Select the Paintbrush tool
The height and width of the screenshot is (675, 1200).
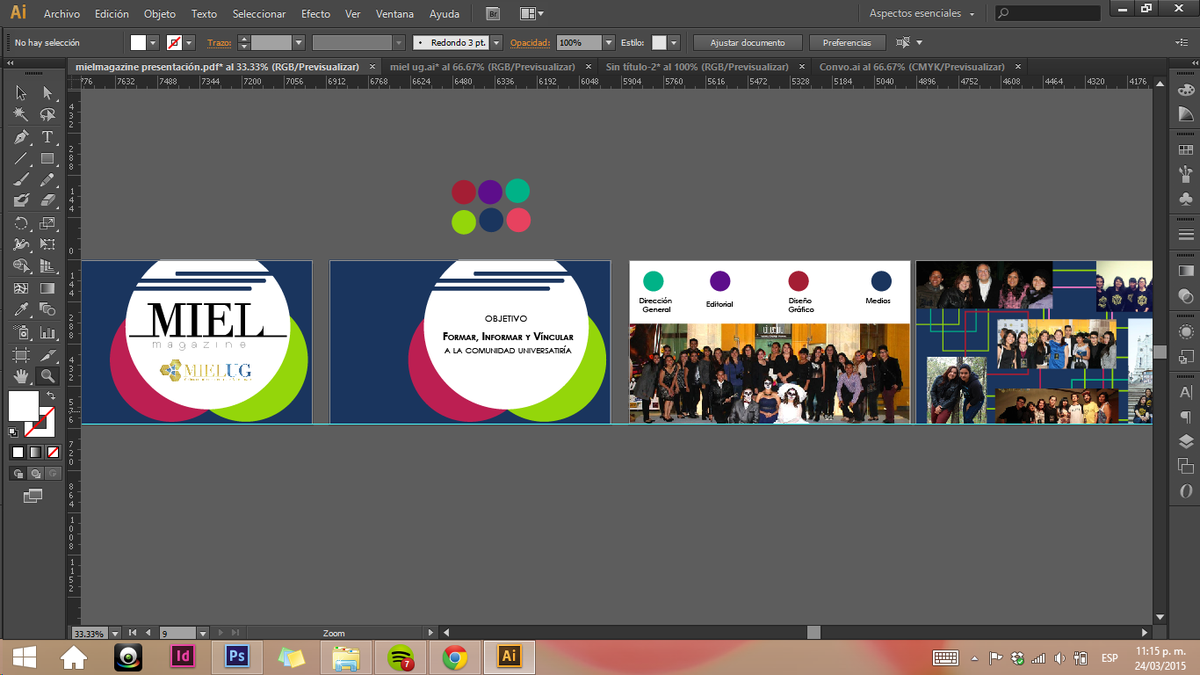[20, 180]
